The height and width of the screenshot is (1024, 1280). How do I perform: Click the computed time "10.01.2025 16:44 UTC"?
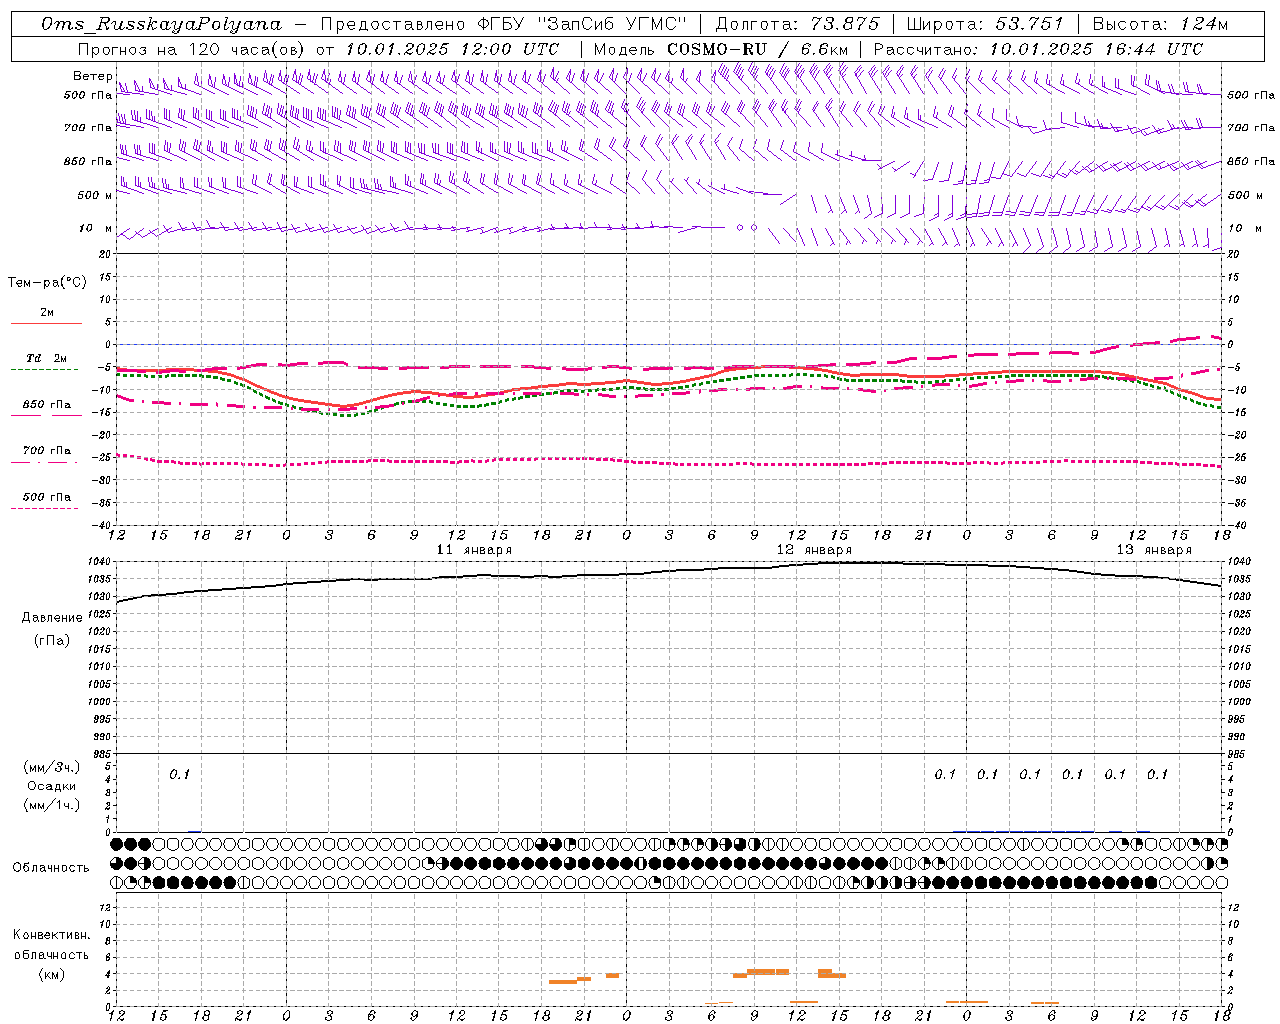[x=1096, y=49]
